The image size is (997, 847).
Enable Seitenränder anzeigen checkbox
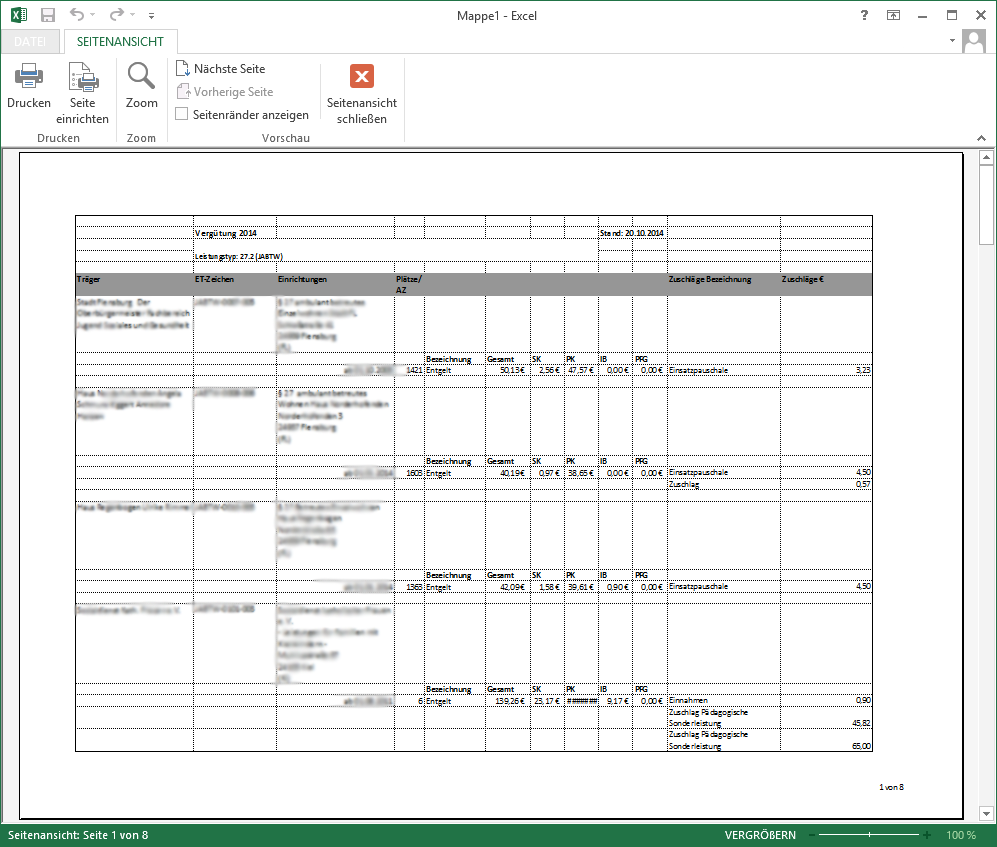(182, 114)
